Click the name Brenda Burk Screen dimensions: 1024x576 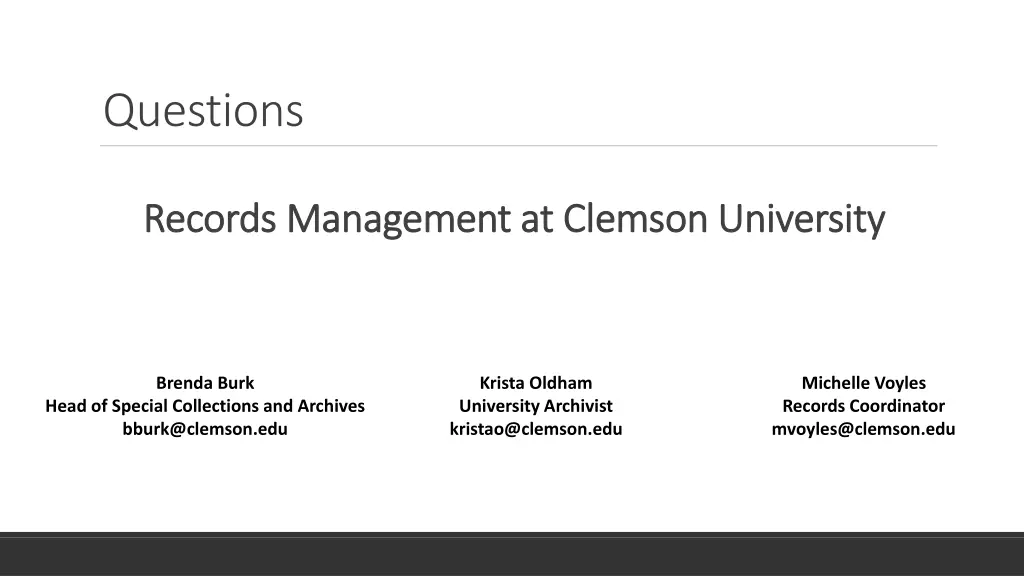[205, 383]
